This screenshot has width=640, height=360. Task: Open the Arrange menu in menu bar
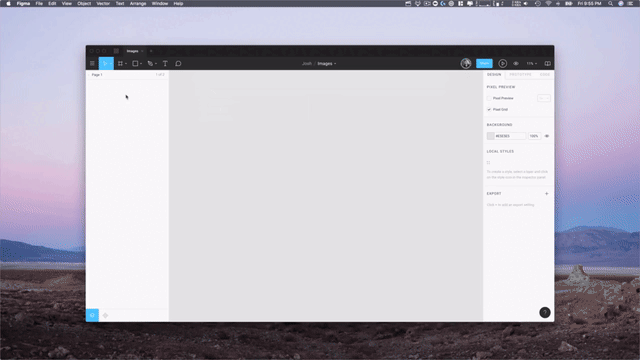138,3
